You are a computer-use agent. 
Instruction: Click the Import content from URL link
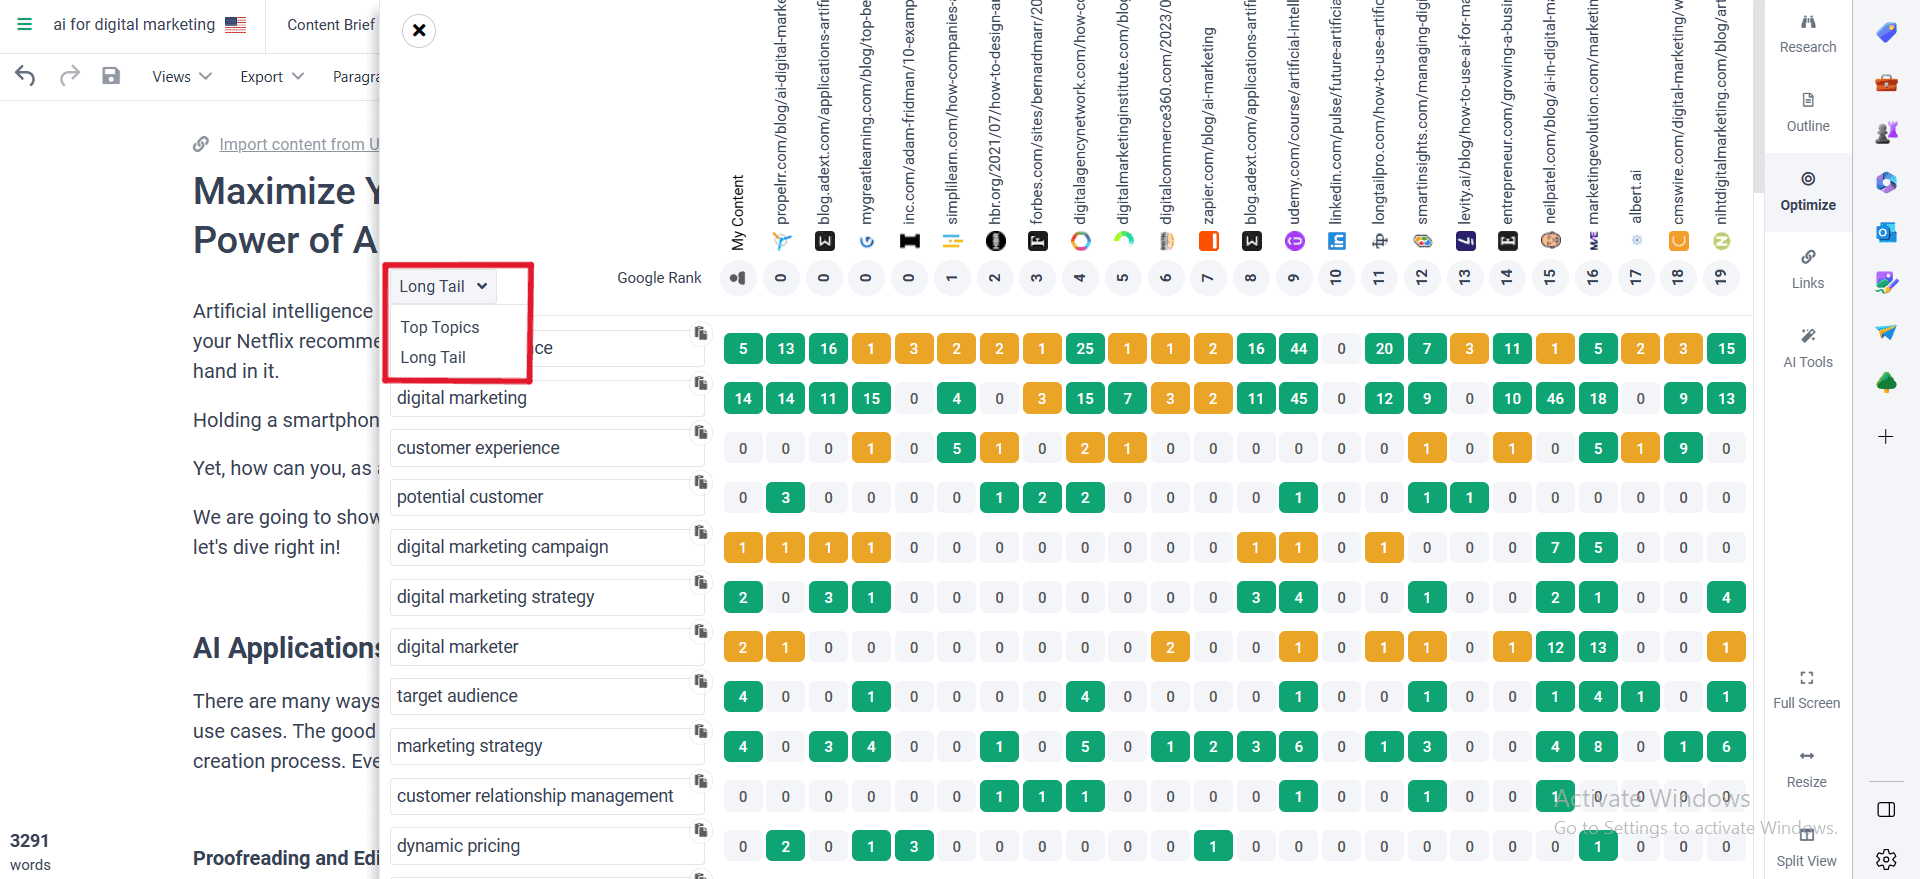coord(300,144)
